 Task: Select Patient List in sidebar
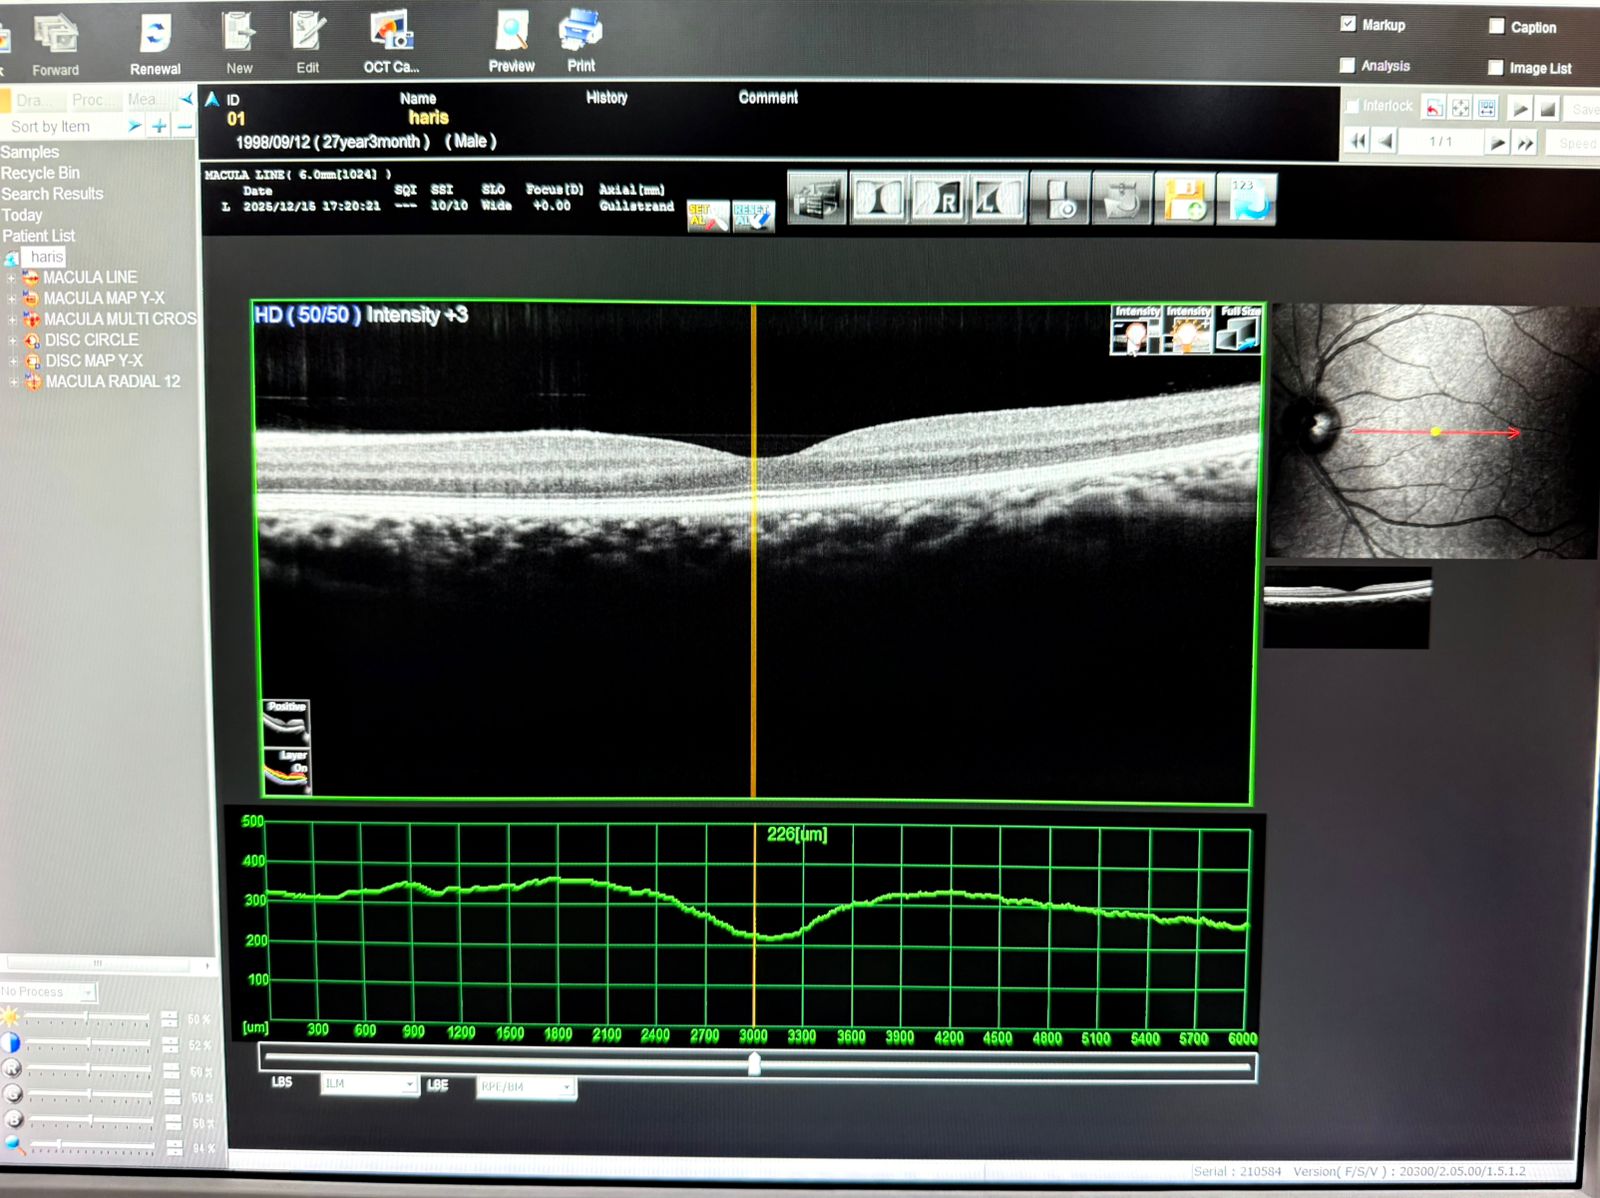(x=38, y=236)
